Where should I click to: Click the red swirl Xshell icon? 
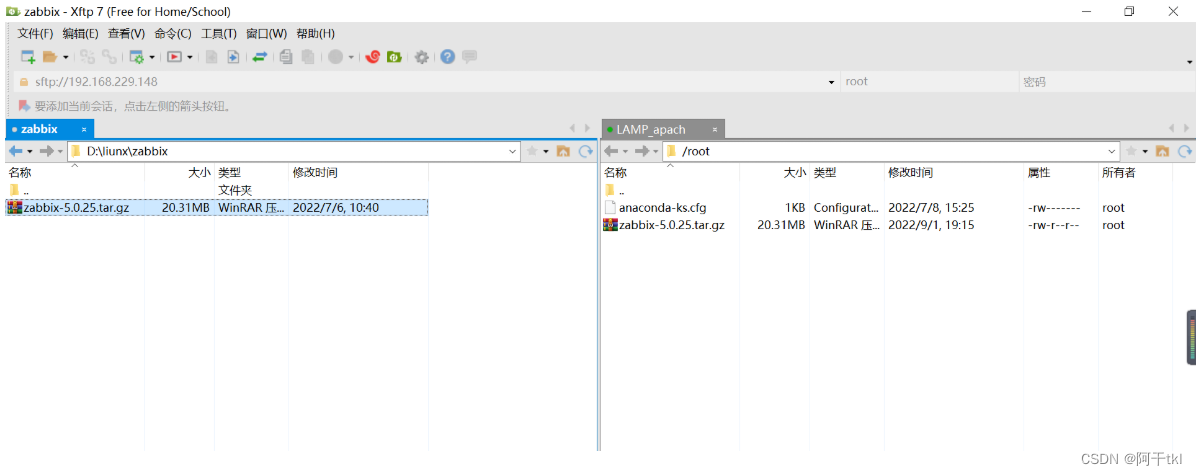pos(373,57)
